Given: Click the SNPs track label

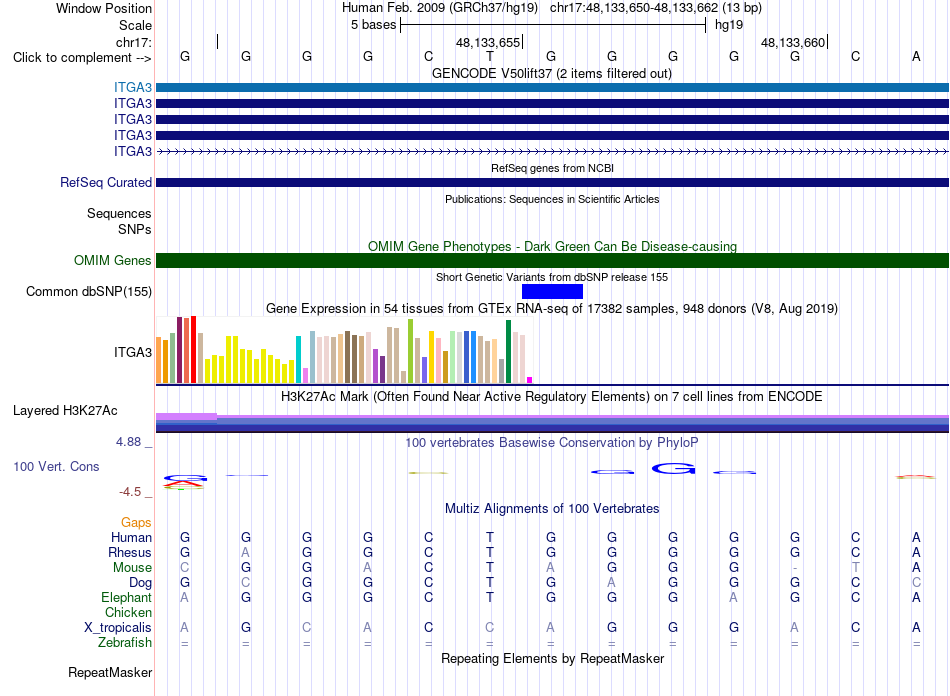Looking at the screenshot, I should (135, 230).
